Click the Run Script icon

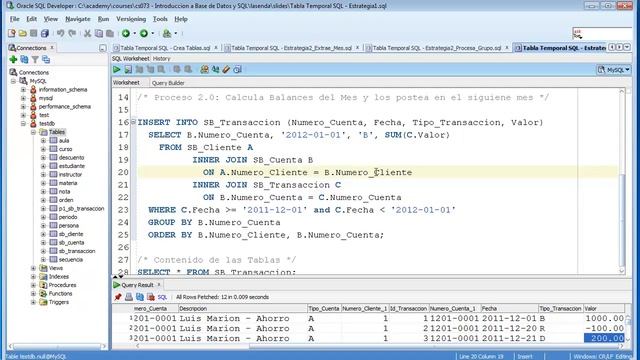click(128, 69)
